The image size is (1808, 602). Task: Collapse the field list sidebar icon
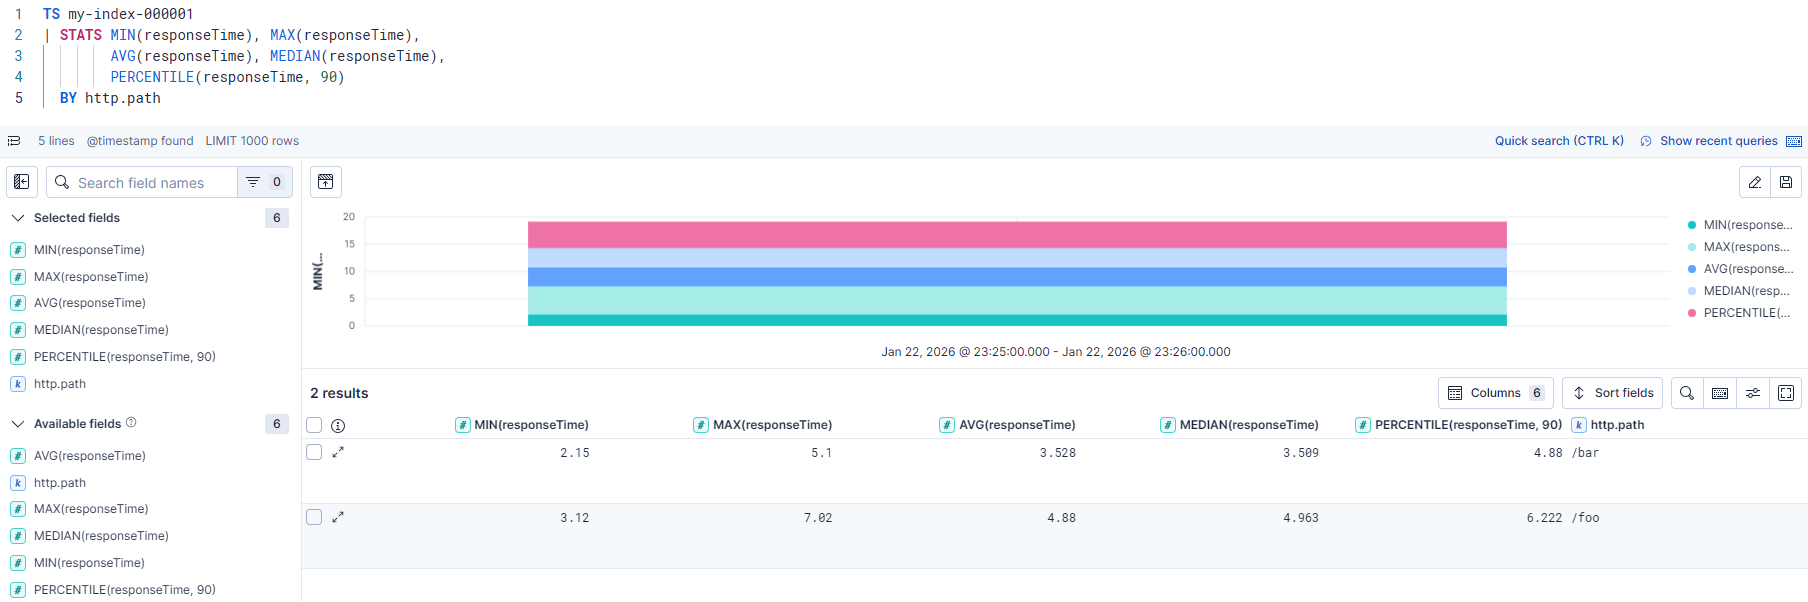pyautogui.click(x=22, y=182)
